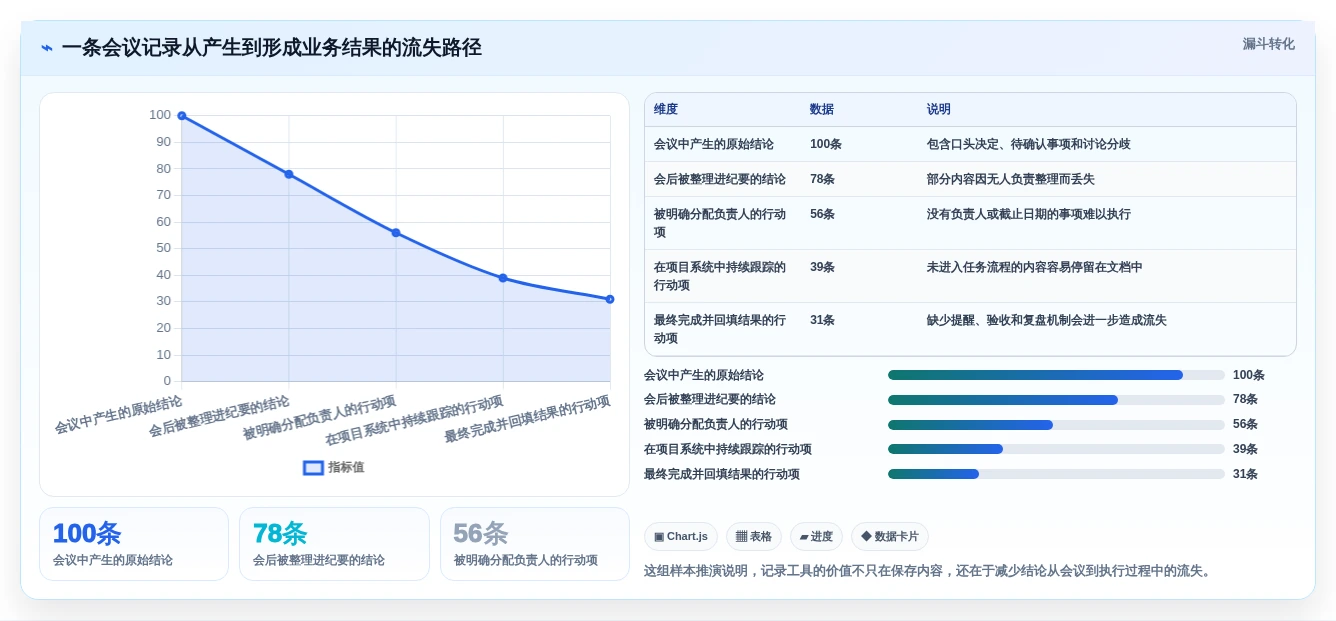Click the progress bar for 被明确分配负责人的行动项
Screen dimensions: 1336x621
(x=1056, y=425)
